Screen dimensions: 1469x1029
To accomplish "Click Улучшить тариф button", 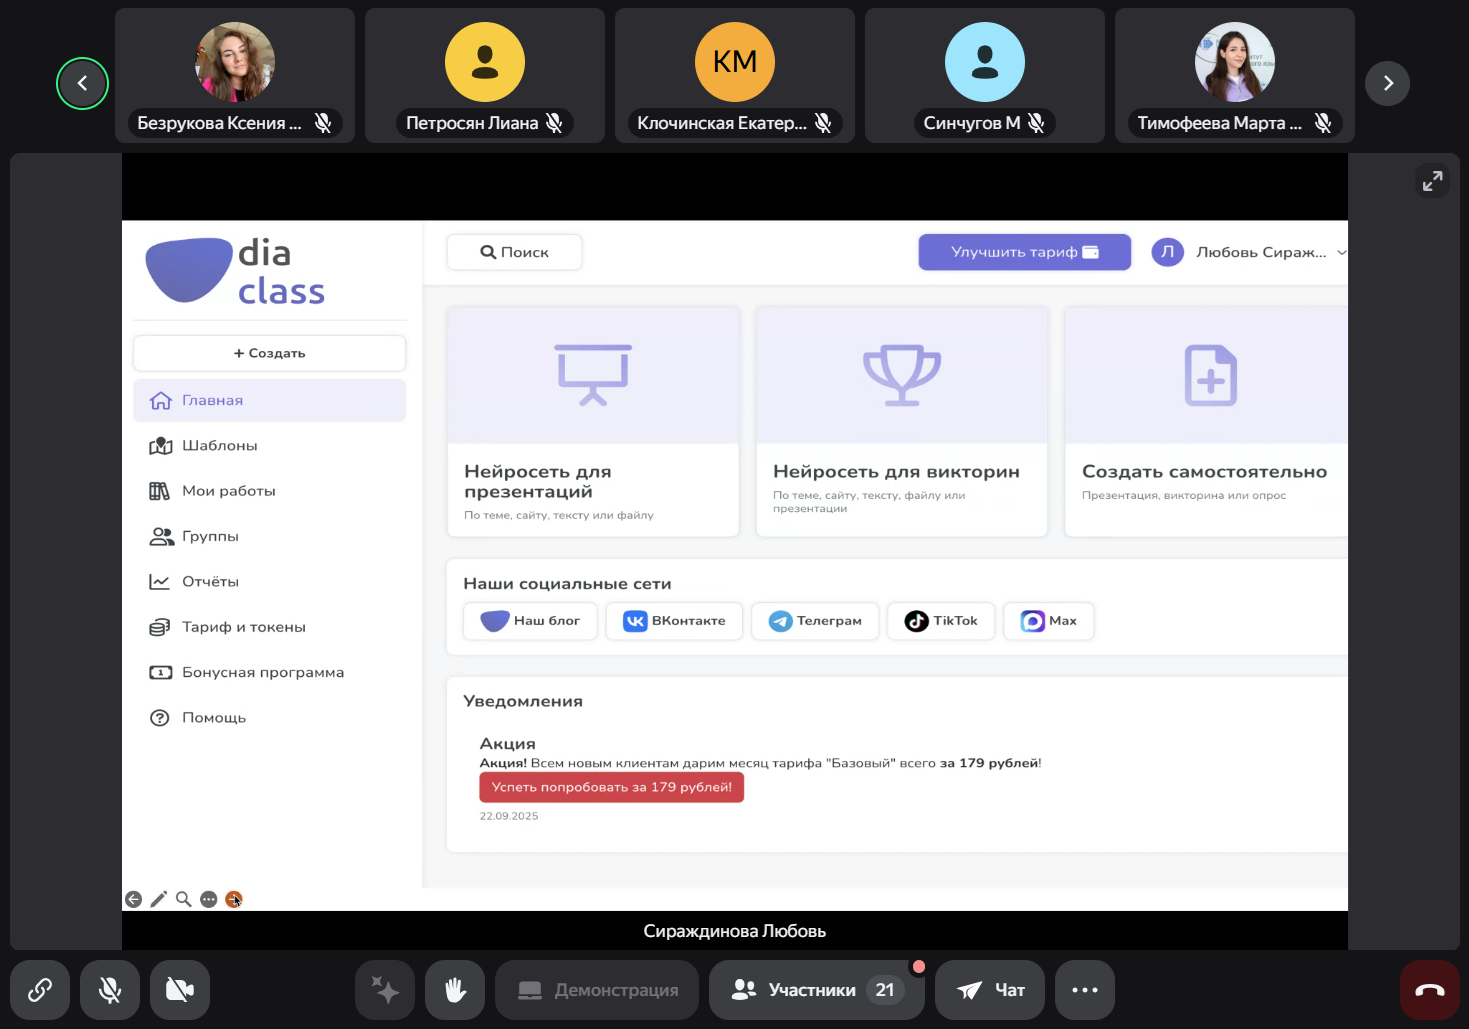I will pos(1025,252).
